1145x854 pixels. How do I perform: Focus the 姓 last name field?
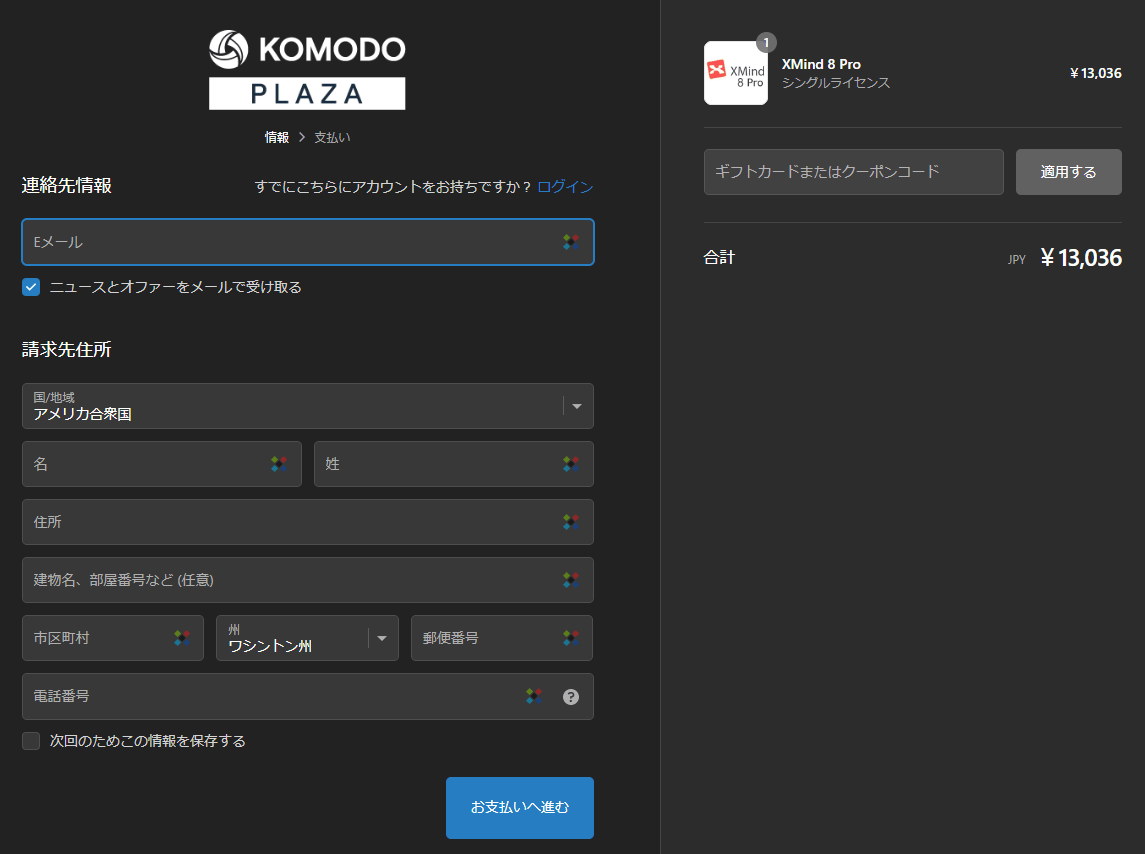click(x=453, y=464)
